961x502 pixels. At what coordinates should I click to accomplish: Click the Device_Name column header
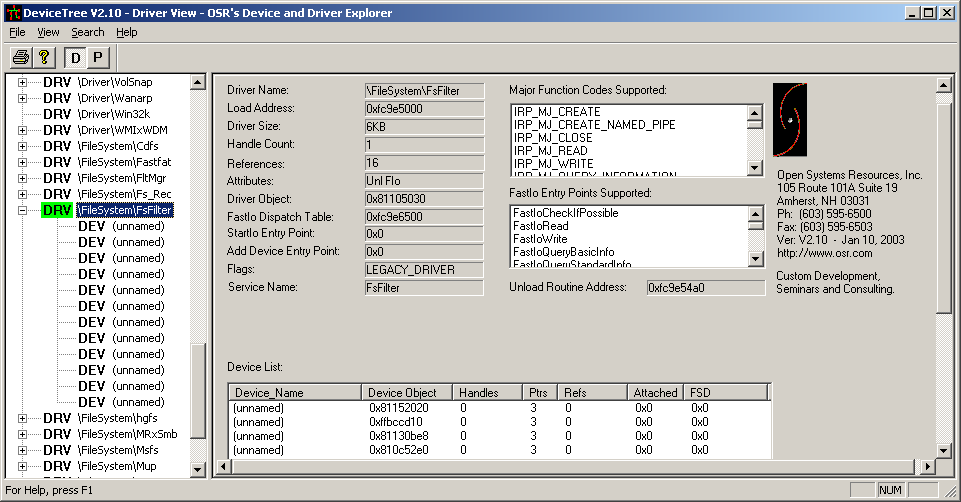(x=295, y=392)
